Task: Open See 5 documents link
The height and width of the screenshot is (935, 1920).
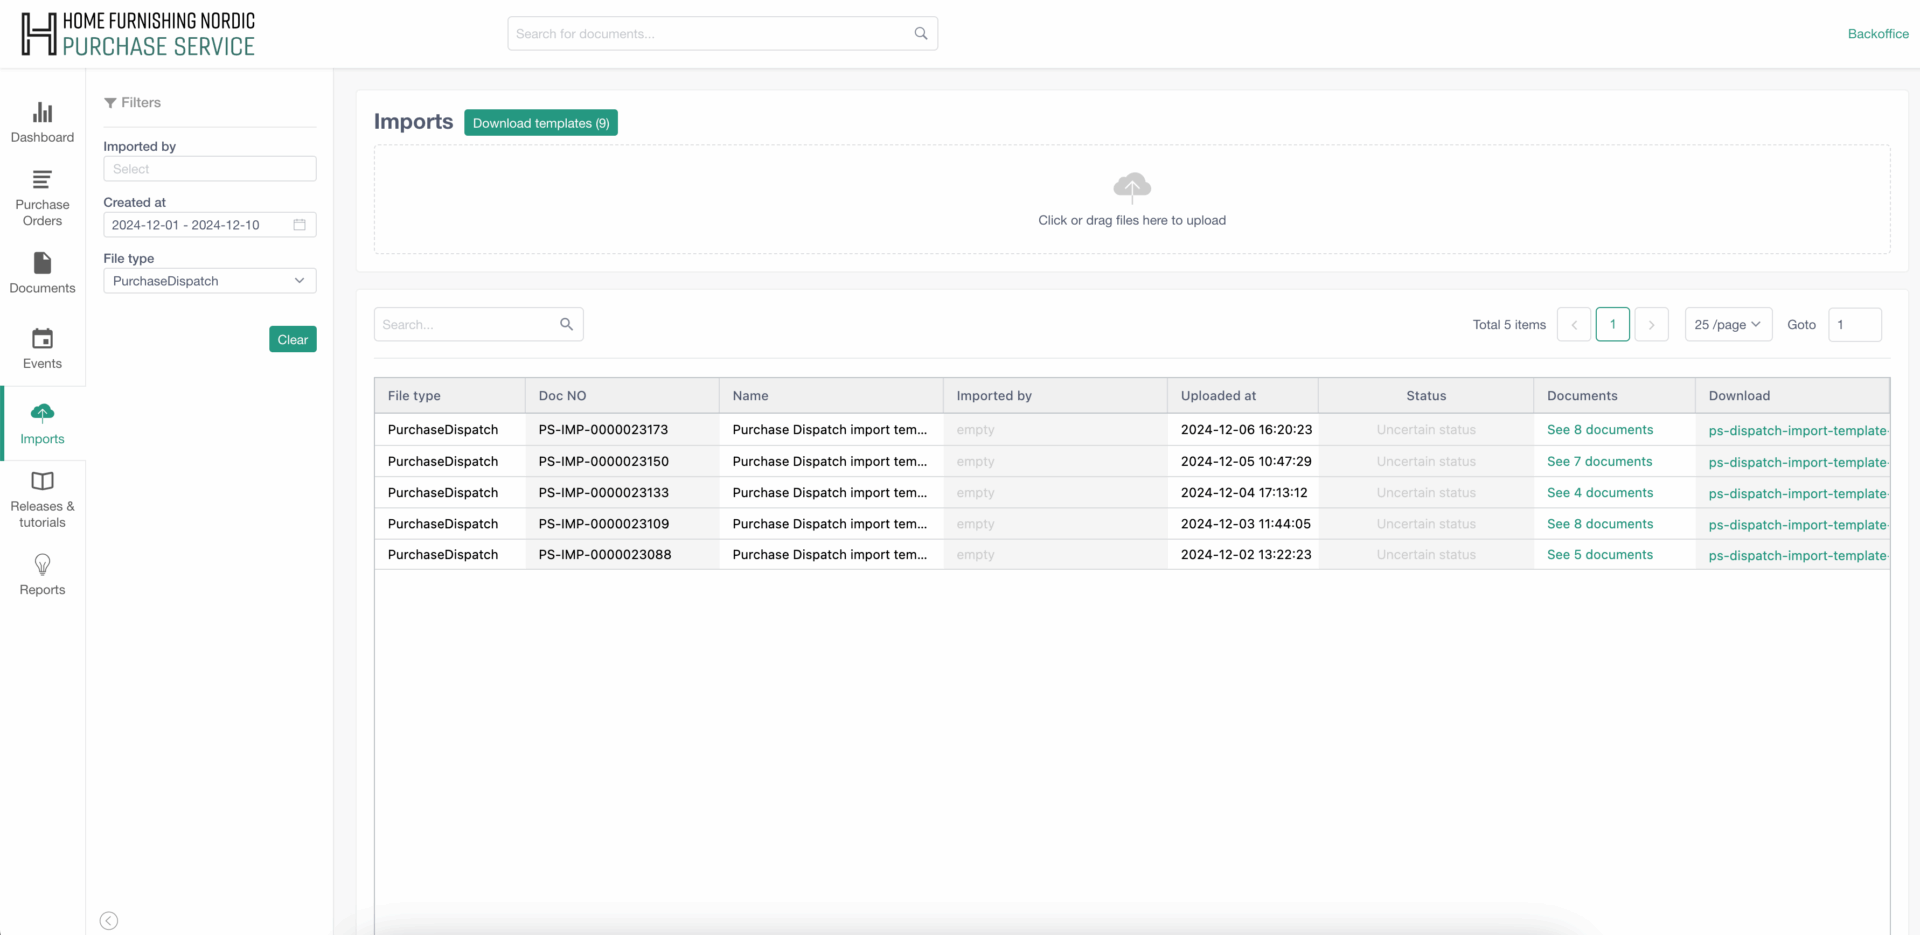Action: [1600, 554]
